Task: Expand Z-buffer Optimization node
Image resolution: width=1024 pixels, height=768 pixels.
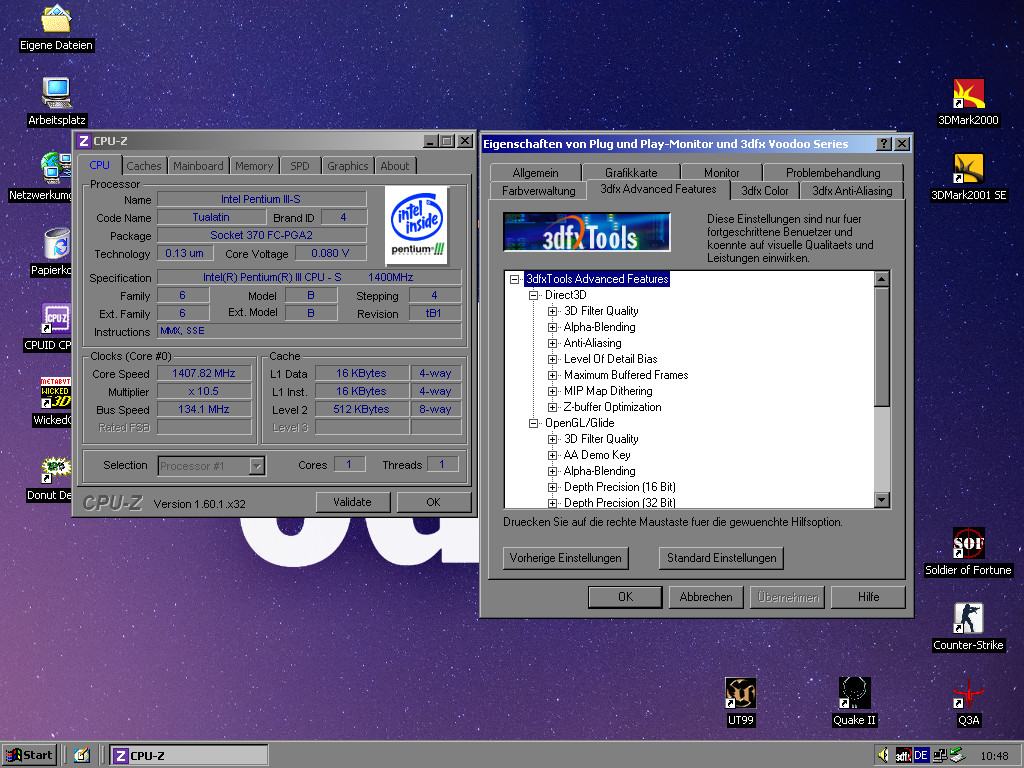Action: [552, 407]
